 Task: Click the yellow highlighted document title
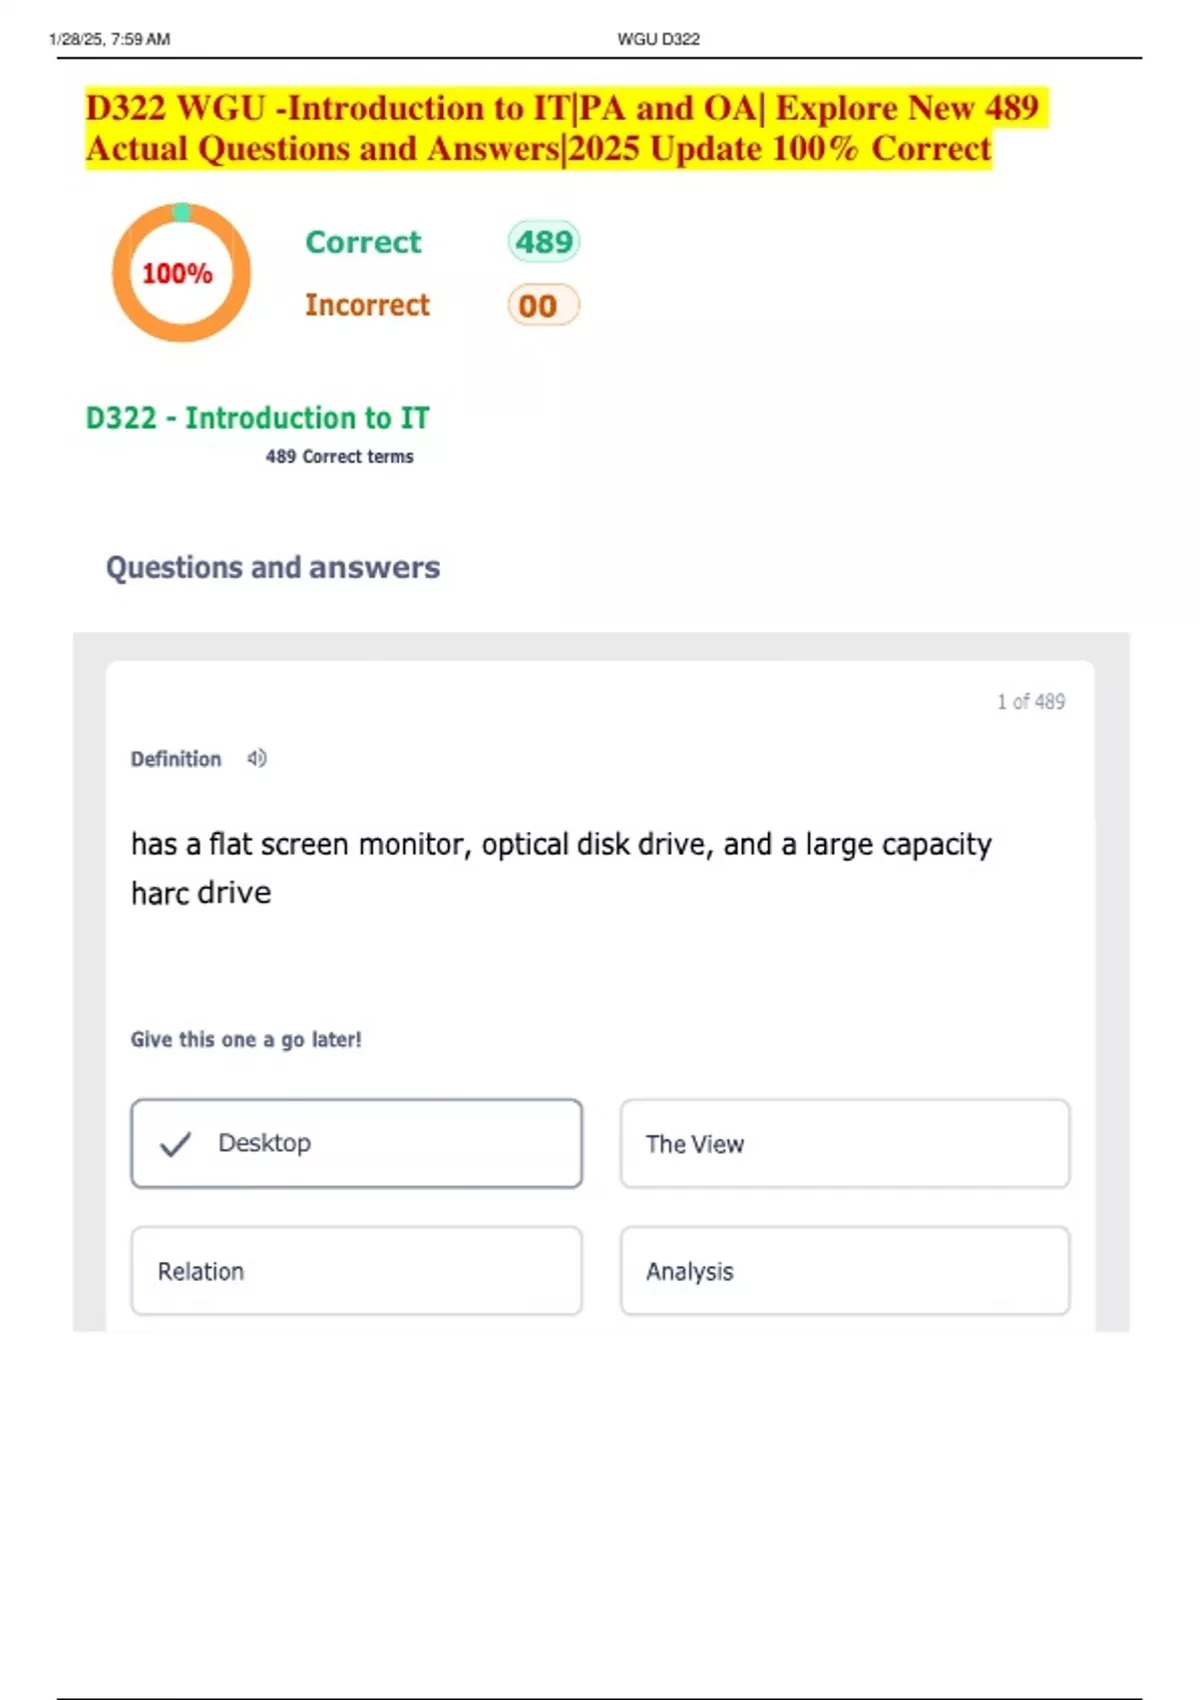coord(560,128)
